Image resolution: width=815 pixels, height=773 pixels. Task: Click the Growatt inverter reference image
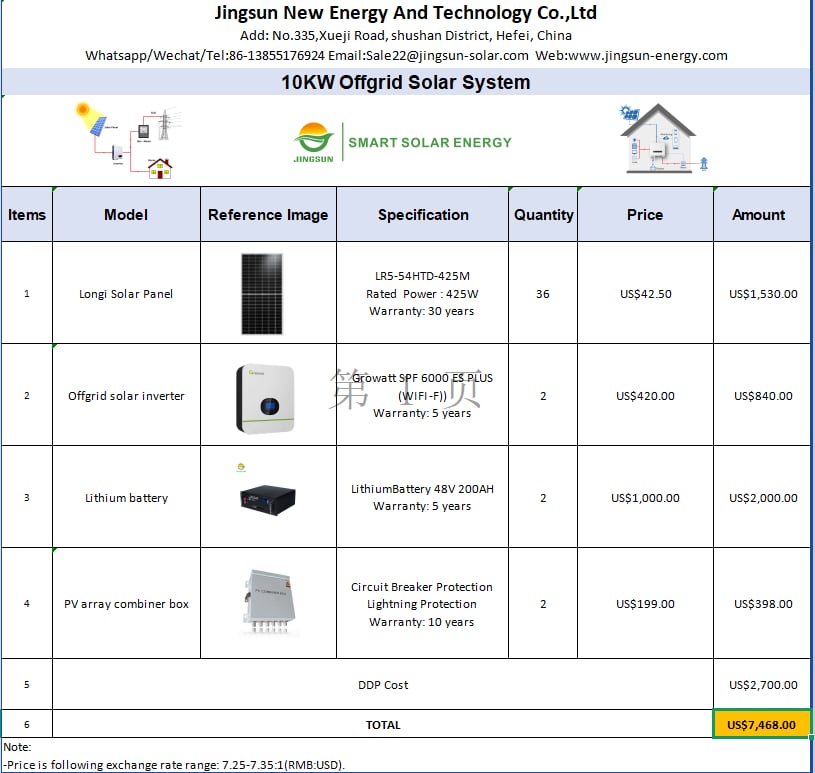pos(265,399)
